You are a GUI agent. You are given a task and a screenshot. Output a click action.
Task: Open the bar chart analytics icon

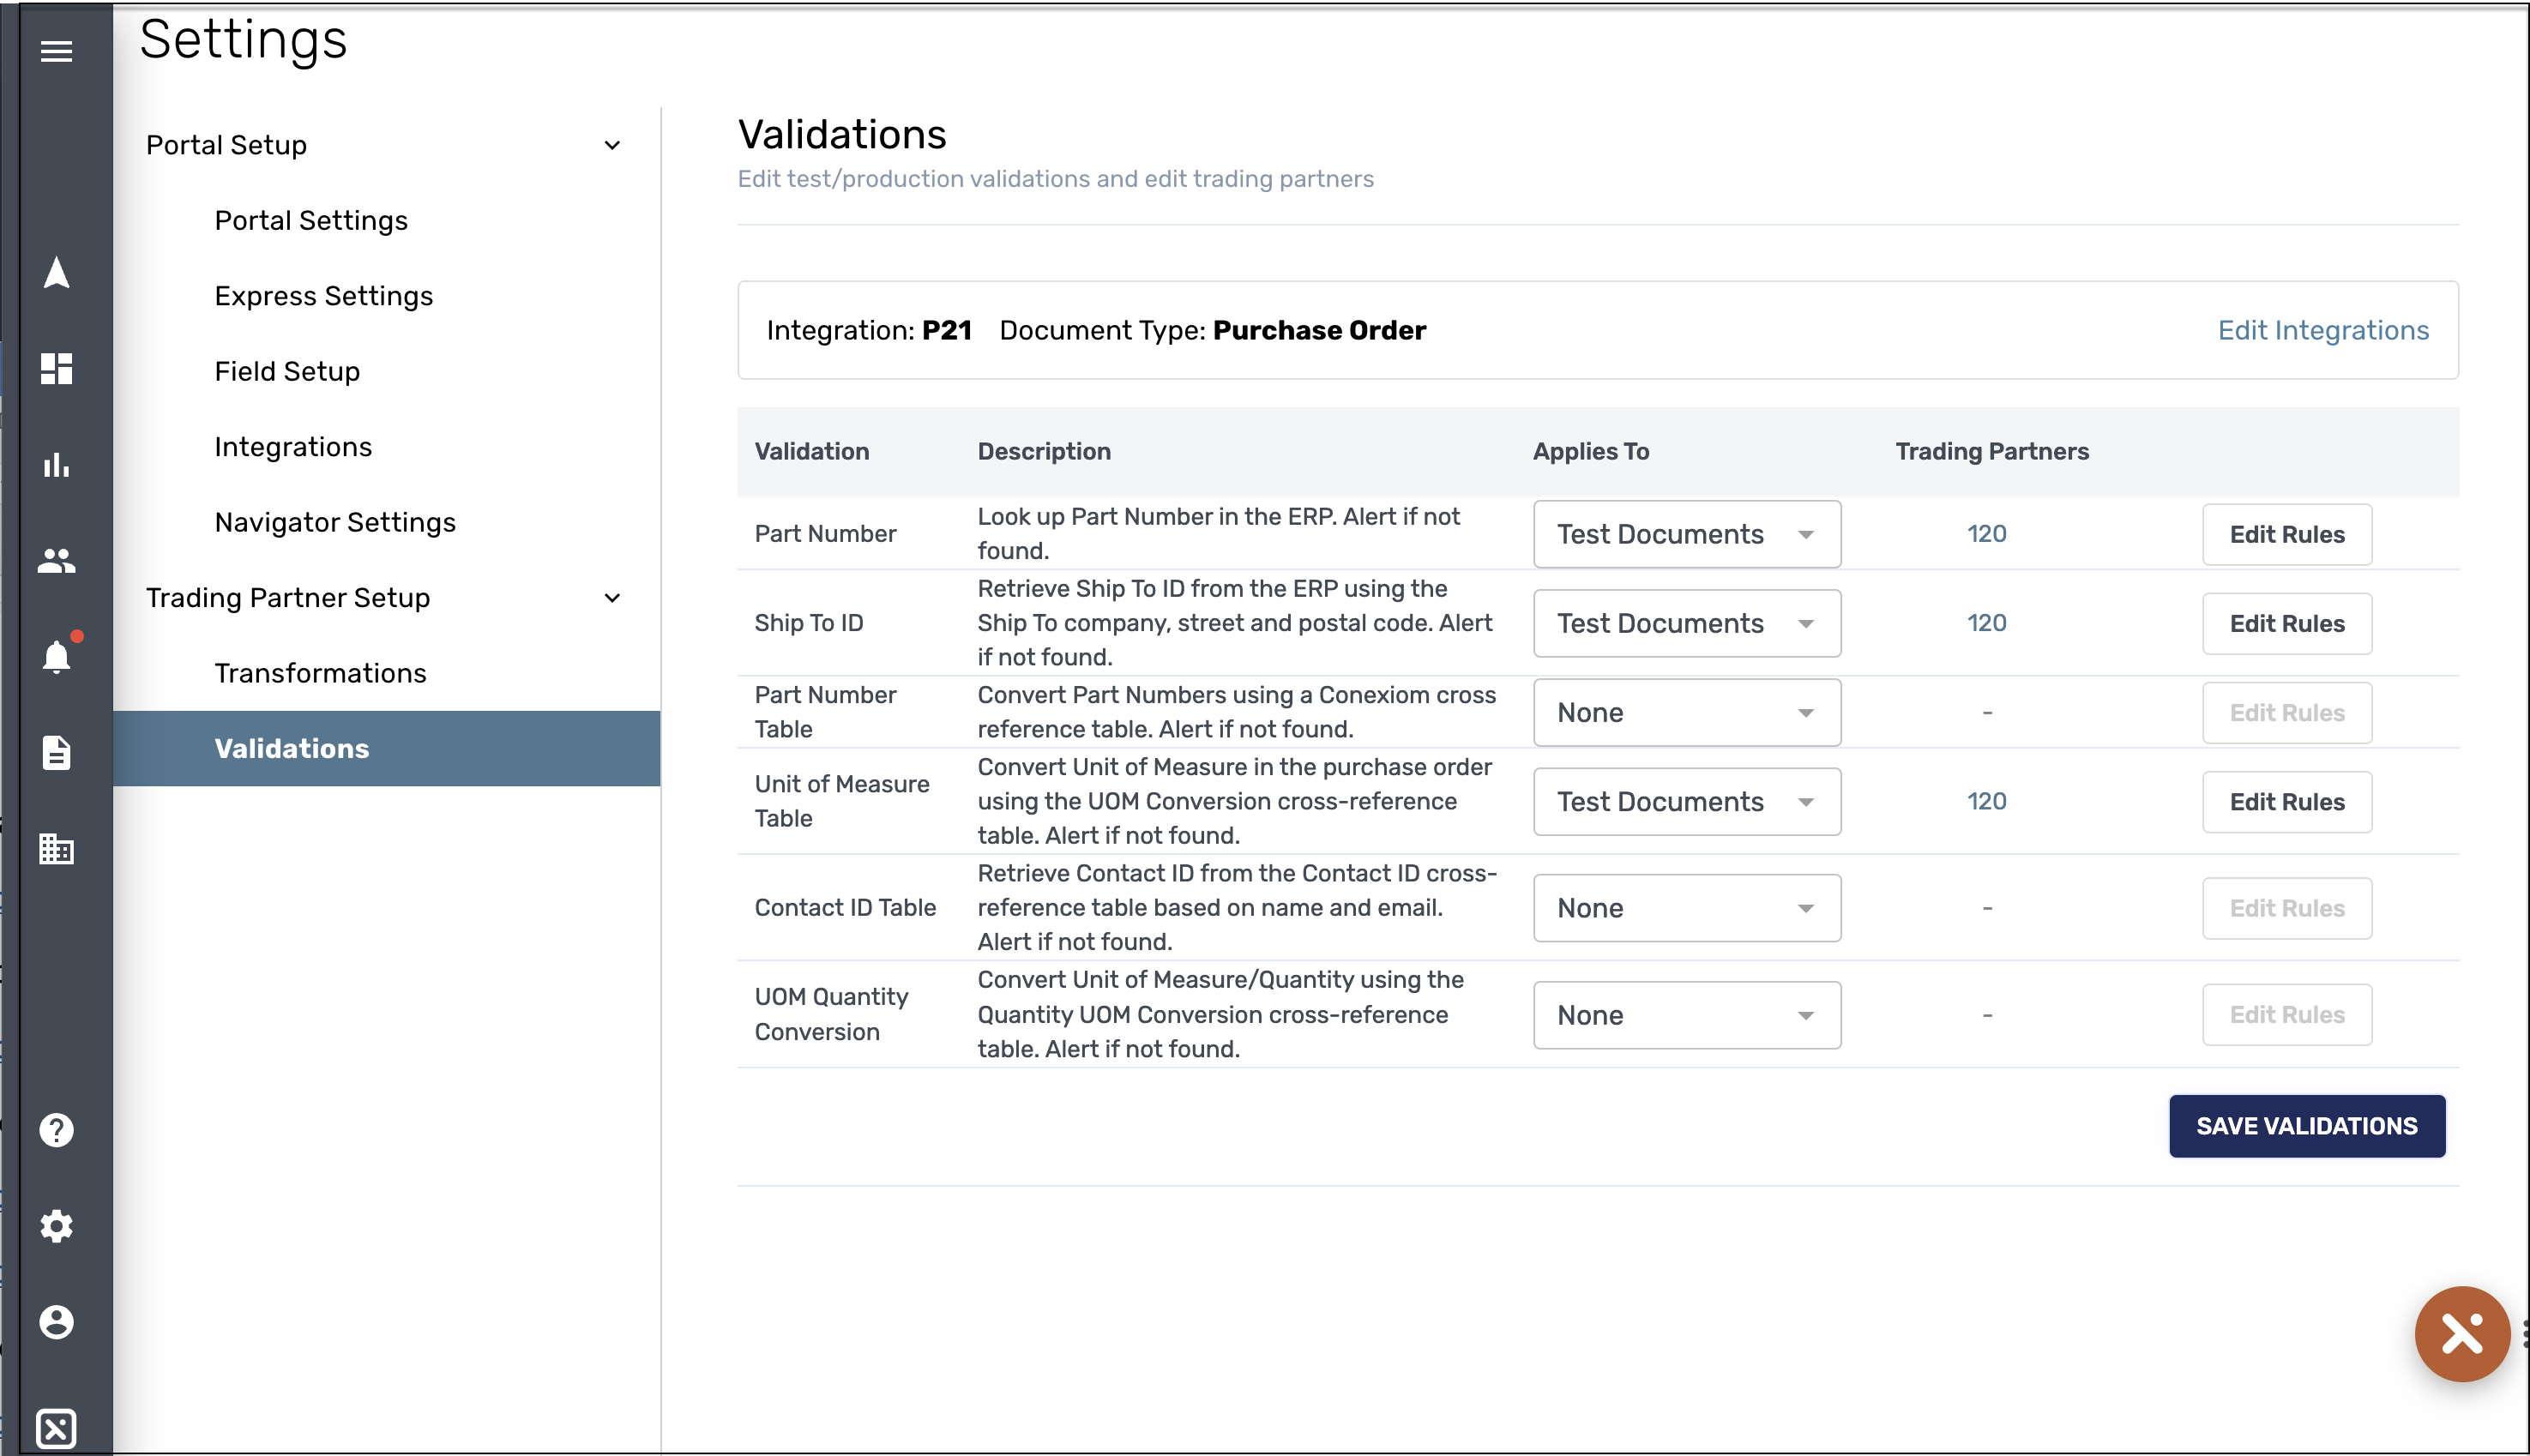click(x=56, y=464)
